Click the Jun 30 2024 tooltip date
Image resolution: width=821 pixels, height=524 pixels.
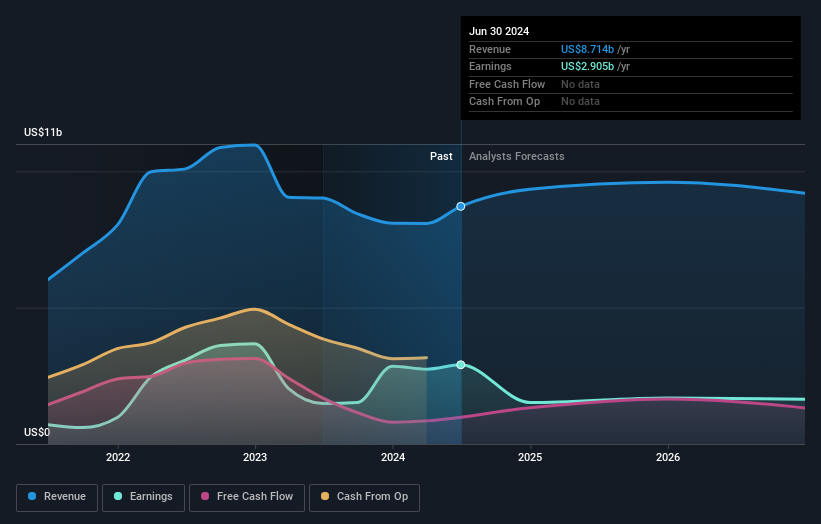499,31
